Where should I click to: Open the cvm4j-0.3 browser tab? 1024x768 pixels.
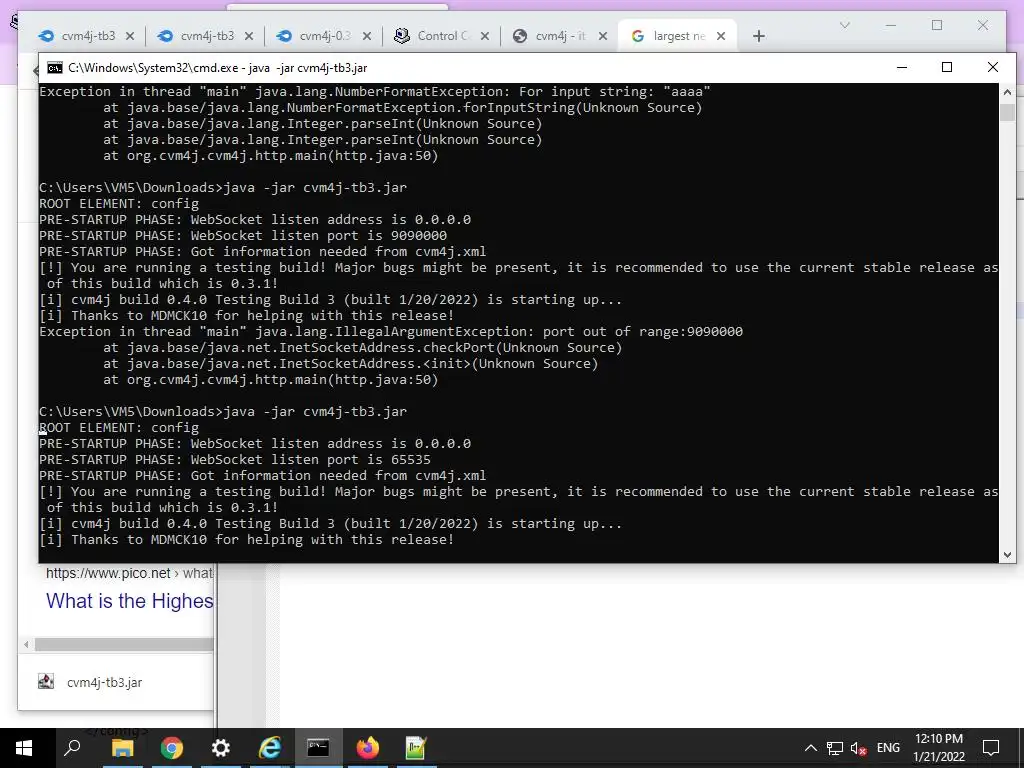coord(317,36)
